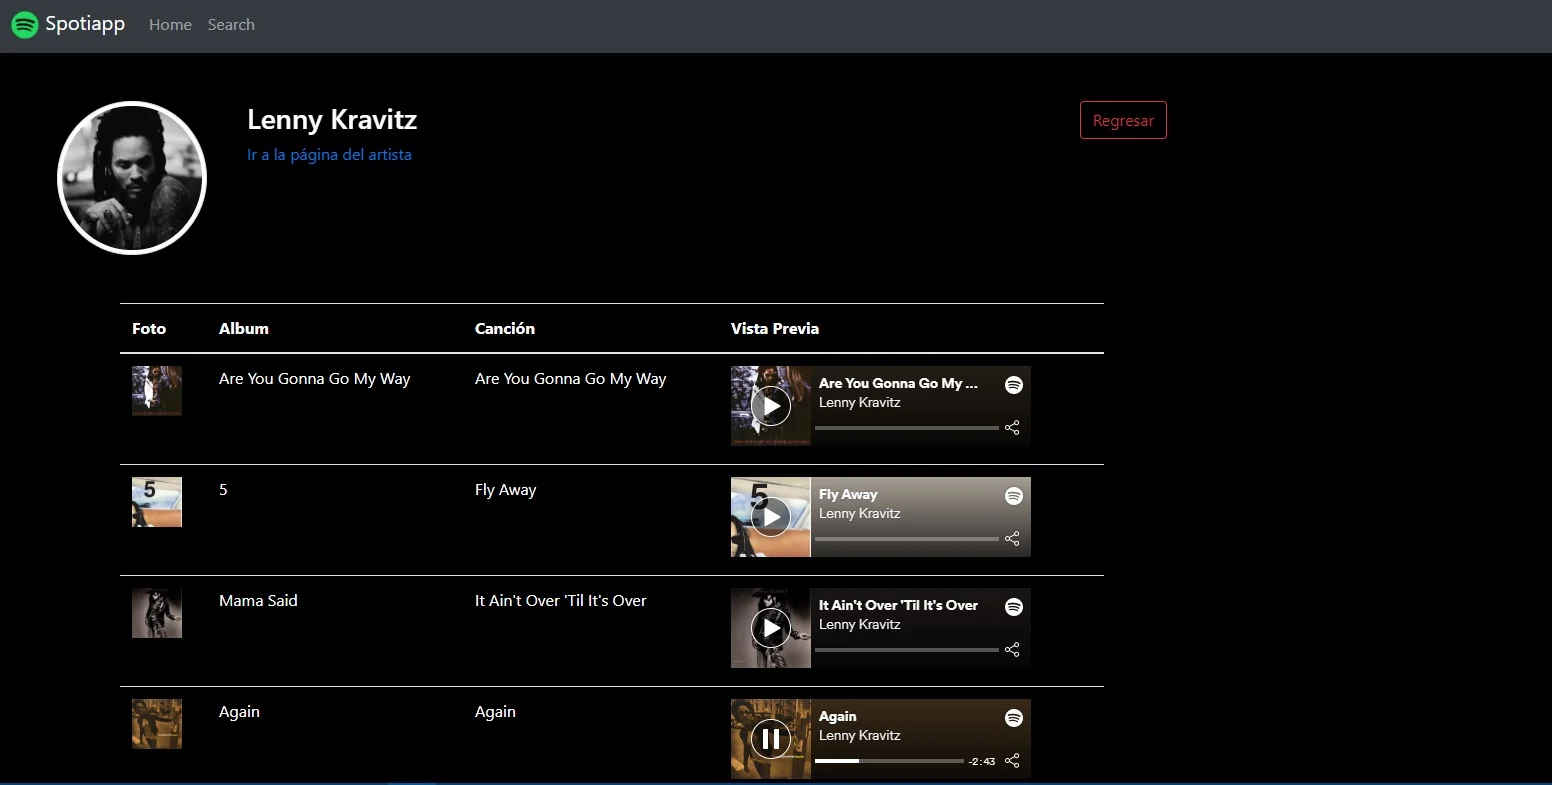Seek within the Again track progress bar
1552x785 pixels.
889,761
